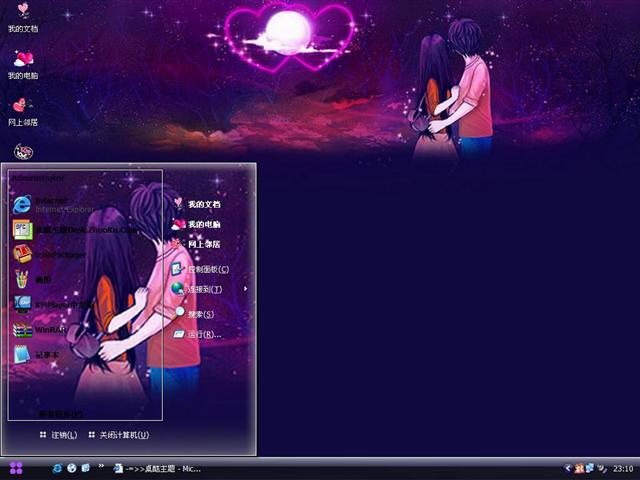Expand the Quick Launch » overflow chevron
This screenshot has width=640, height=480.
point(101,467)
